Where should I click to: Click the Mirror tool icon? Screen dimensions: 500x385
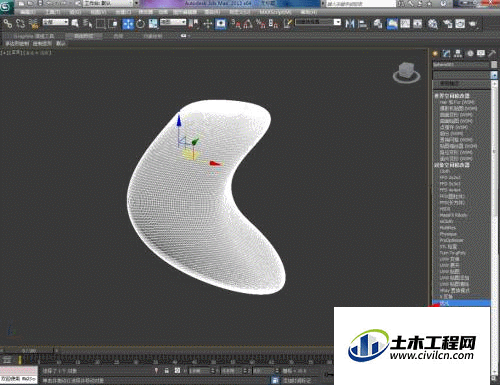[350, 24]
